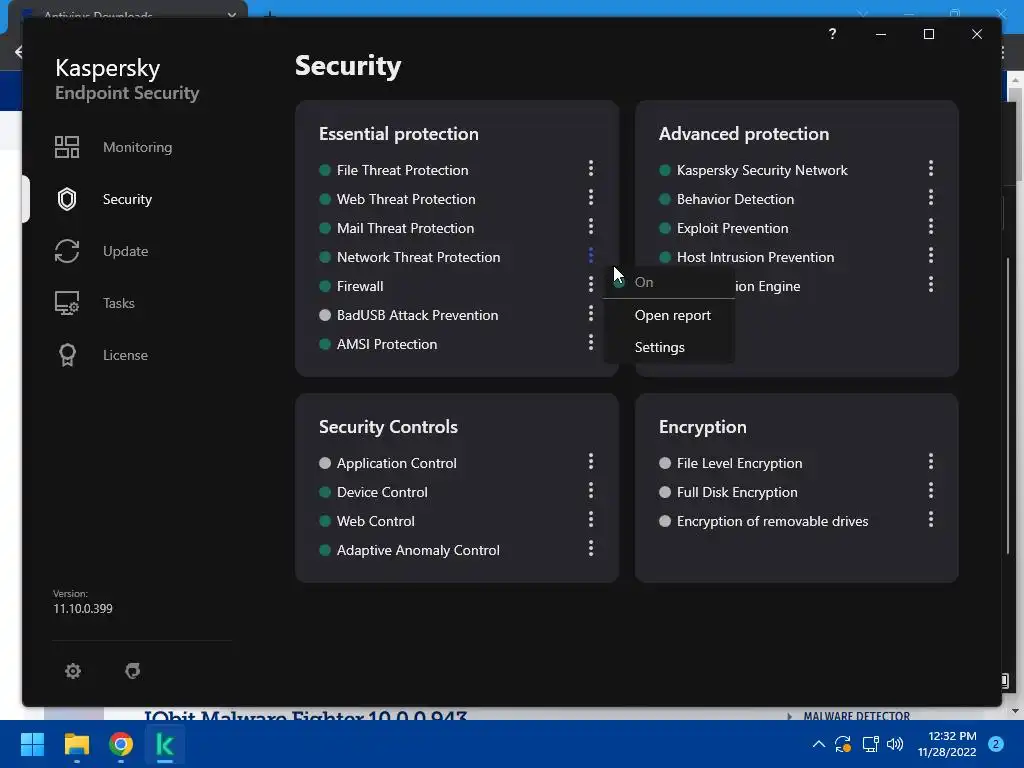Go to Update in sidebar

(125, 251)
